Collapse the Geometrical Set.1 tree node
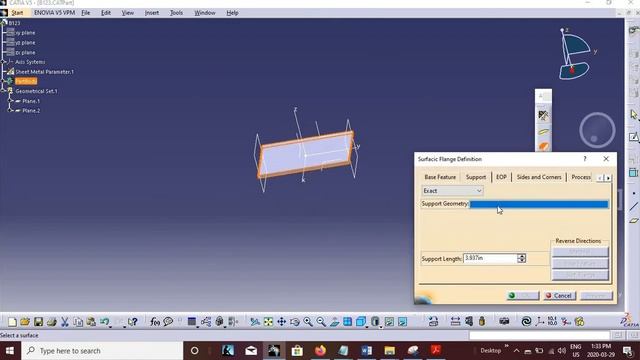 3,91
